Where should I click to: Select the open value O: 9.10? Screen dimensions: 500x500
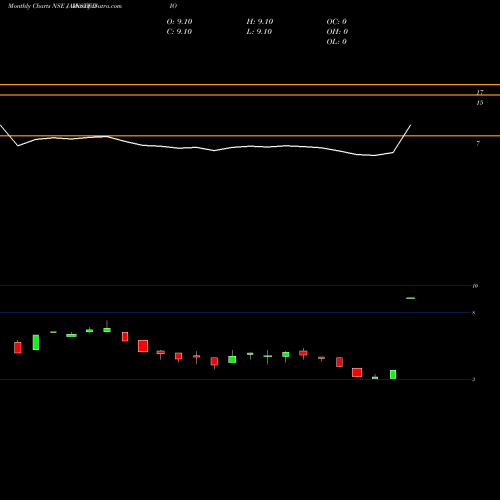[179, 22]
